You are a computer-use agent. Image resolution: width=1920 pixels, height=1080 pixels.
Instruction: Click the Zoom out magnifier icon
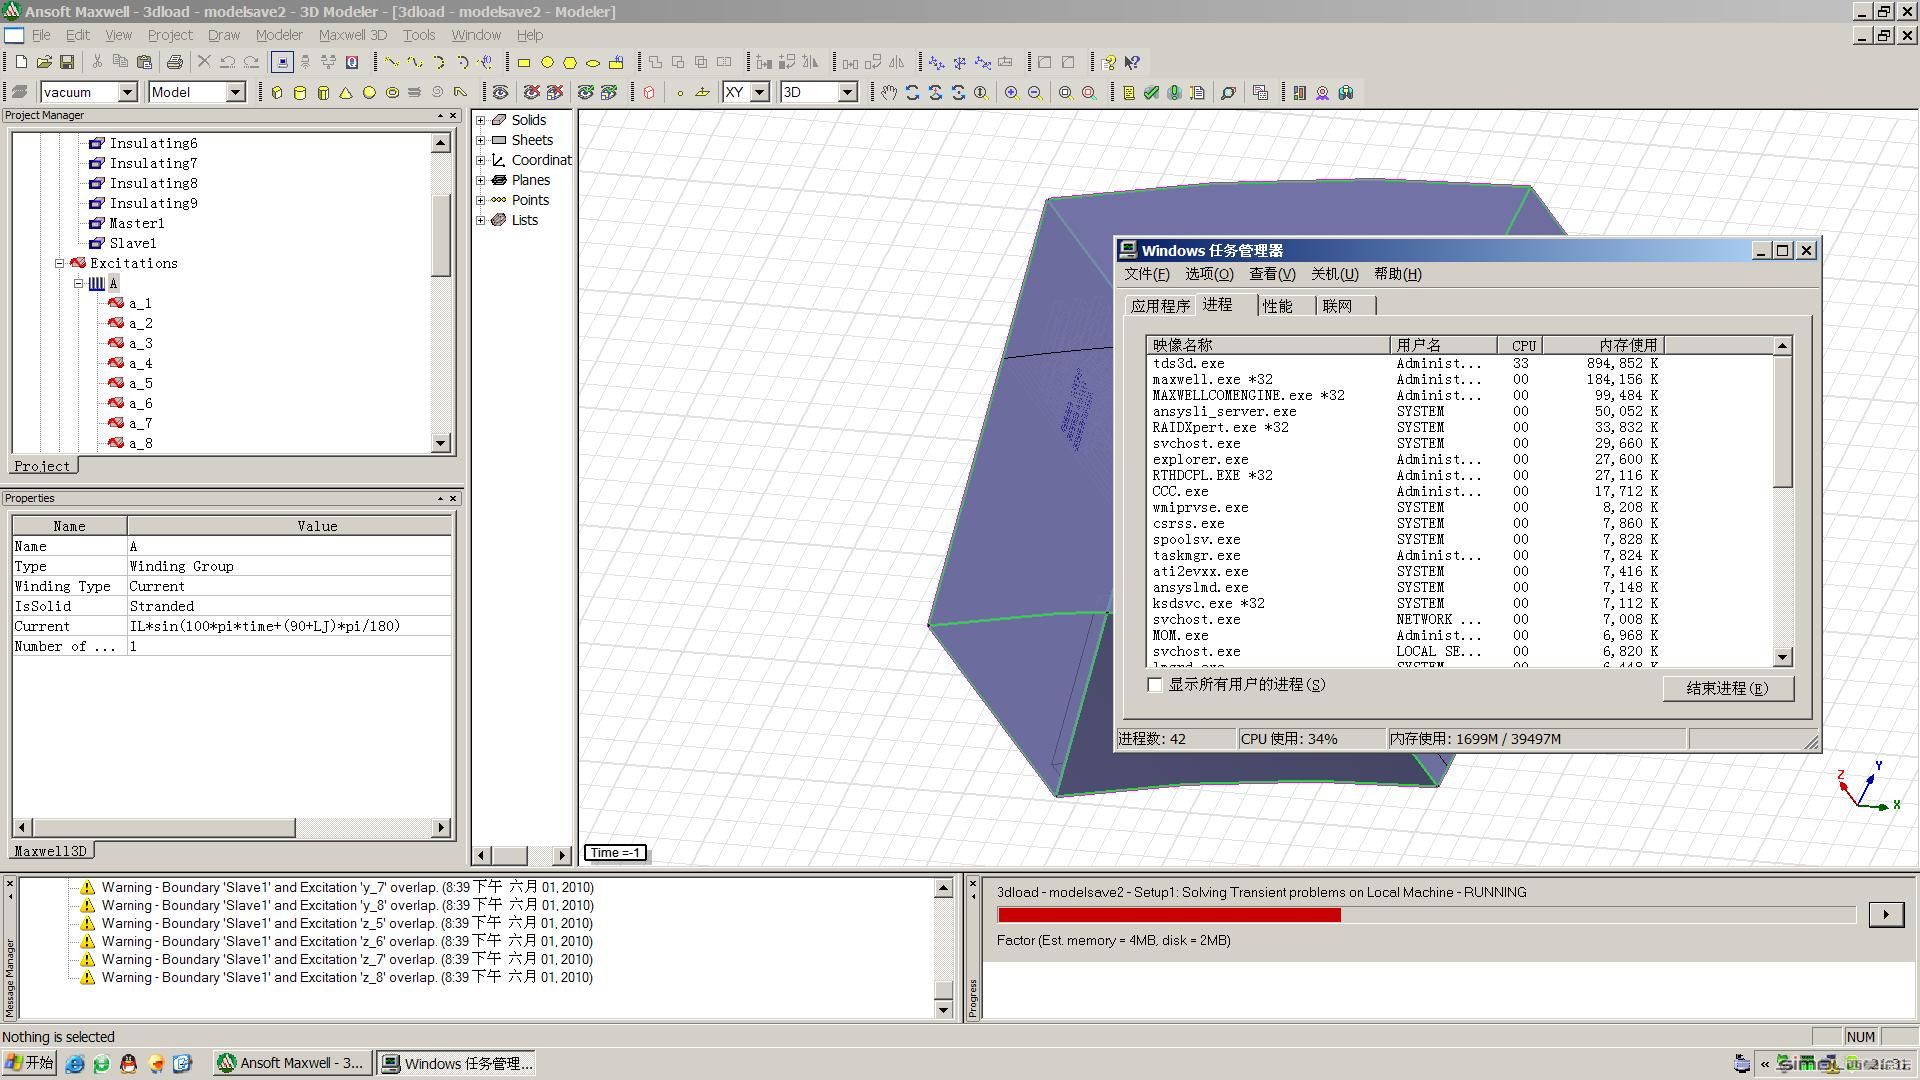tap(1035, 92)
